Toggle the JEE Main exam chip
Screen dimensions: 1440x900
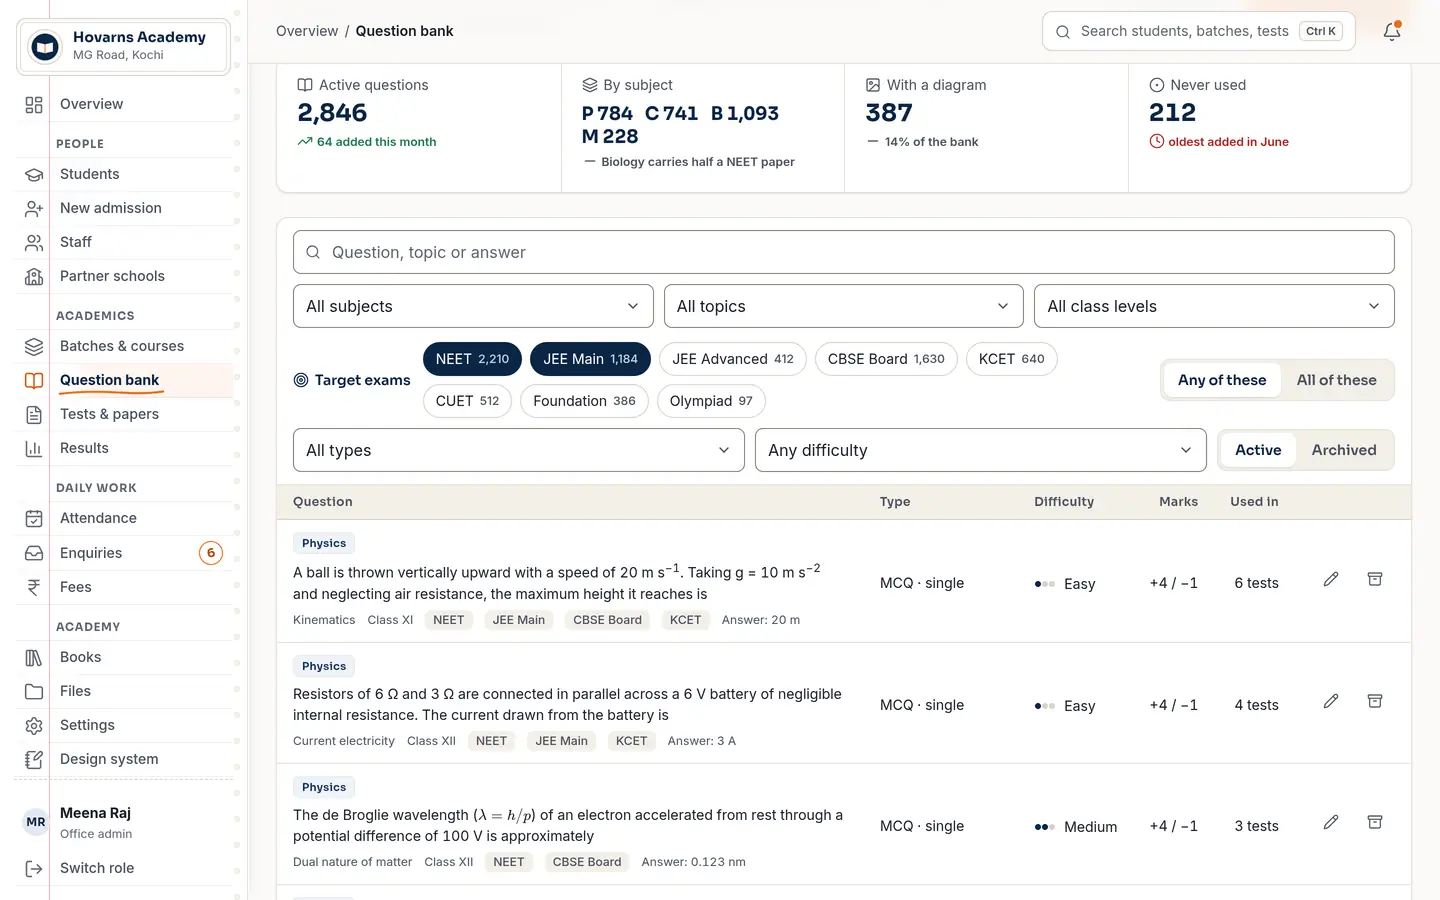[590, 359]
